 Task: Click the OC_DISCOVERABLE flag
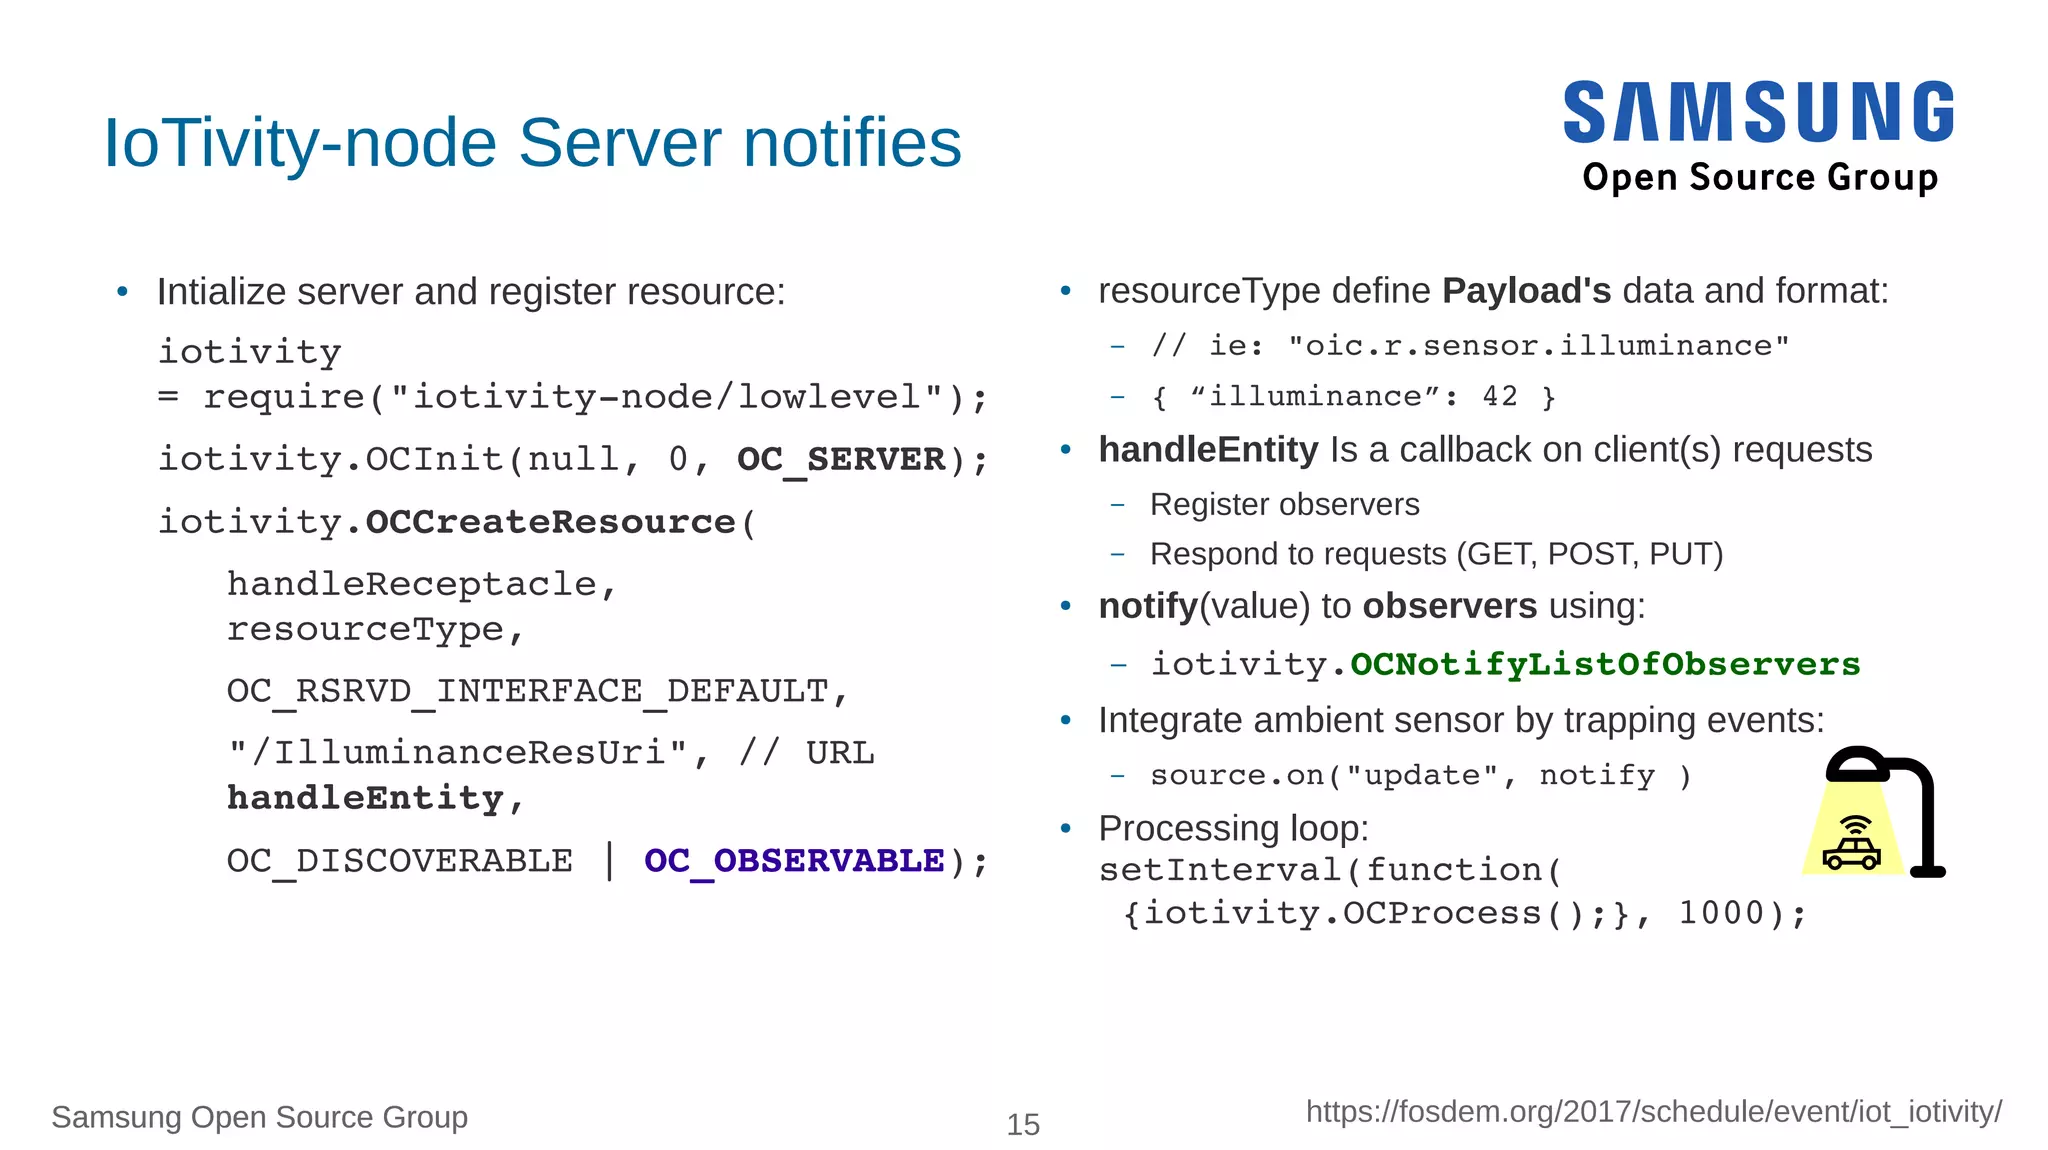[400, 861]
